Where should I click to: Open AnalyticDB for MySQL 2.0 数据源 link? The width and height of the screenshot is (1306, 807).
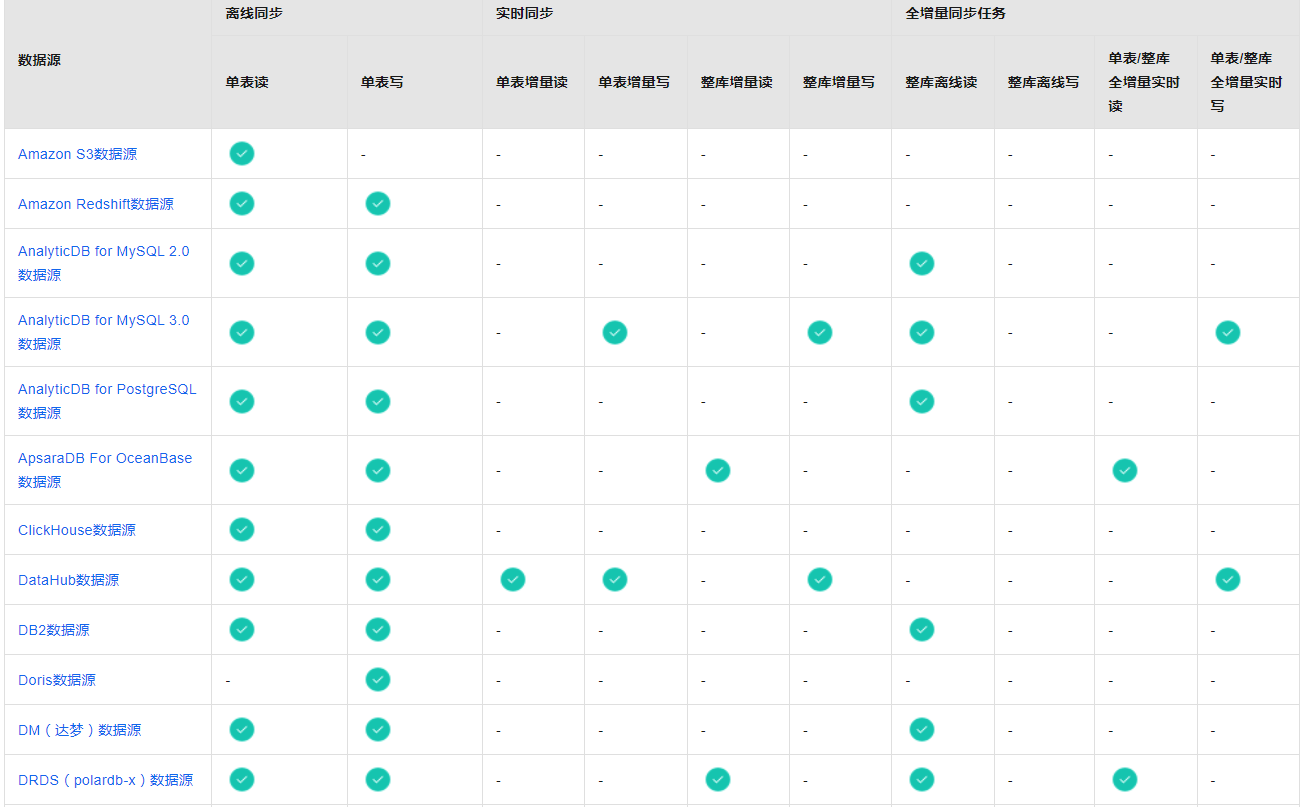coord(104,263)
